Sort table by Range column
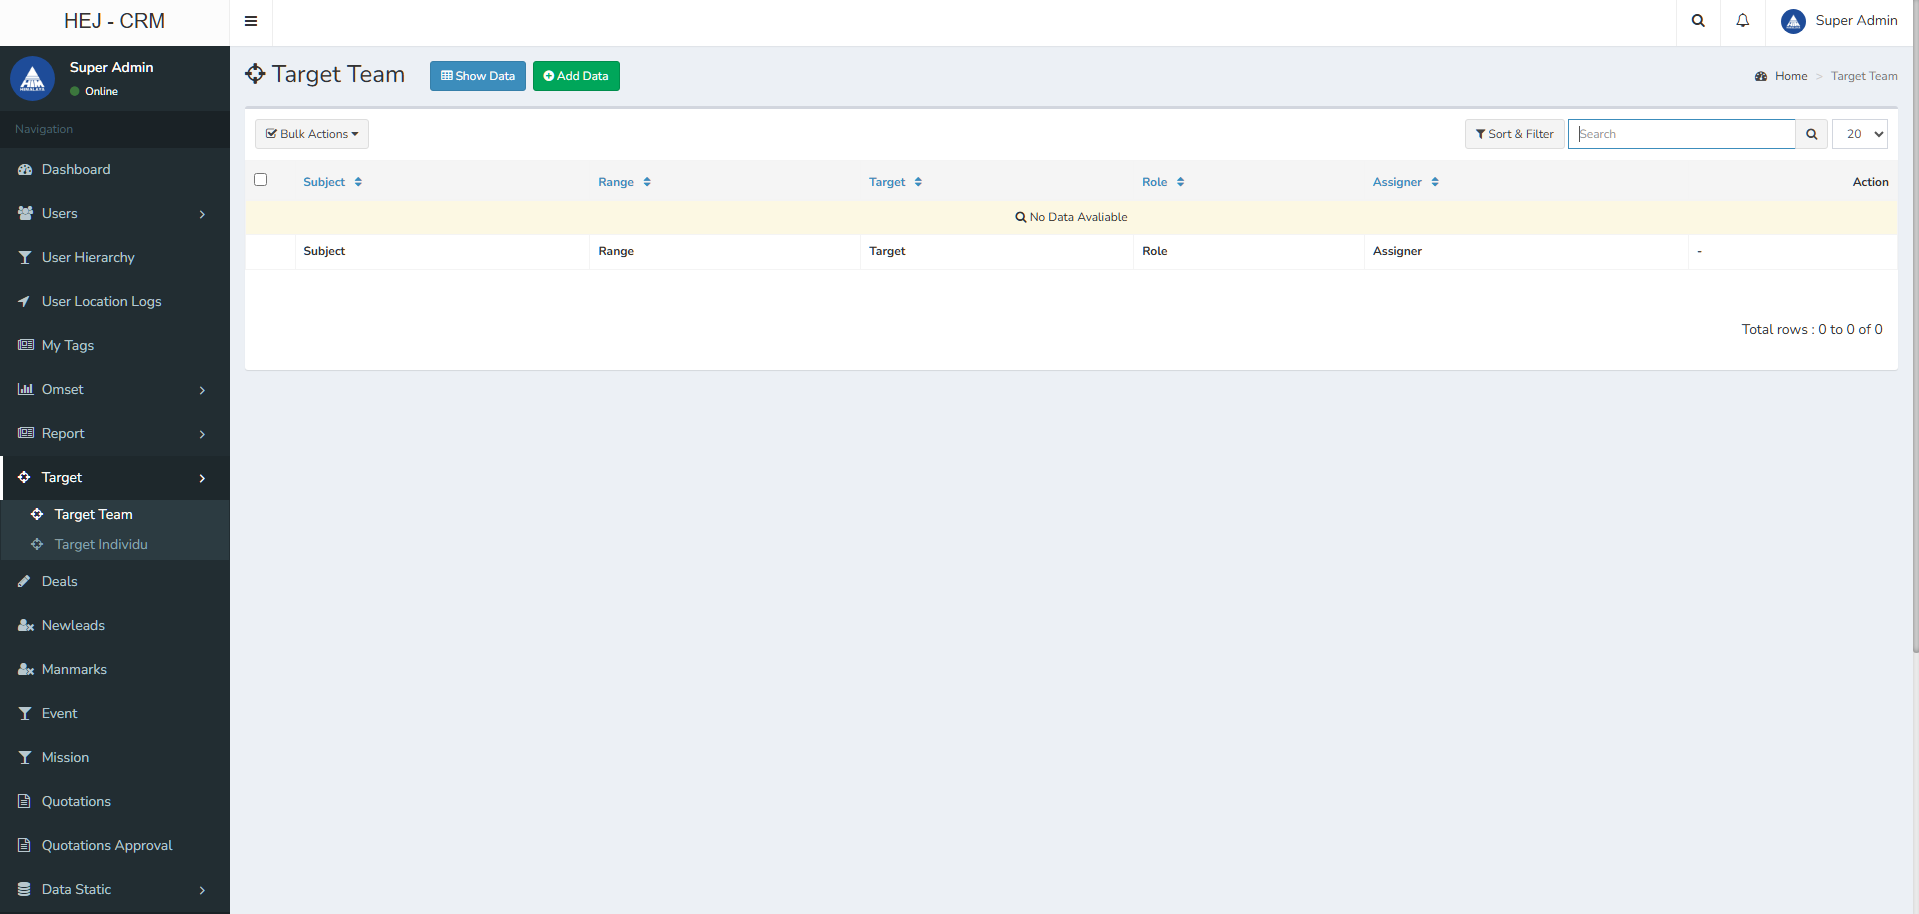1919x914 pixels. point(625,182)
